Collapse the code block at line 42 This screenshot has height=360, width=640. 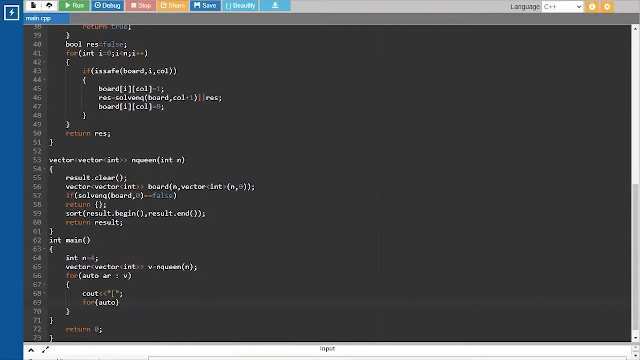[44, 62]
